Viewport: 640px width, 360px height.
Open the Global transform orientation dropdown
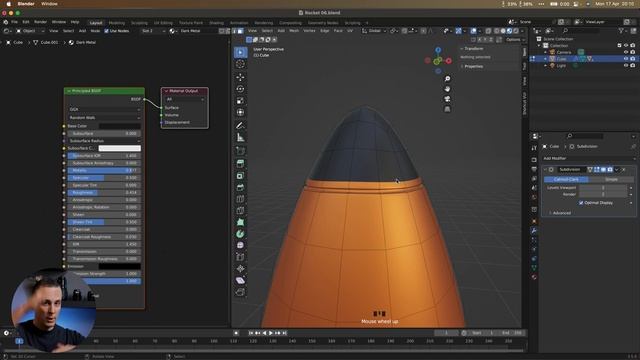pyautogui.click(x=374, y=31)
